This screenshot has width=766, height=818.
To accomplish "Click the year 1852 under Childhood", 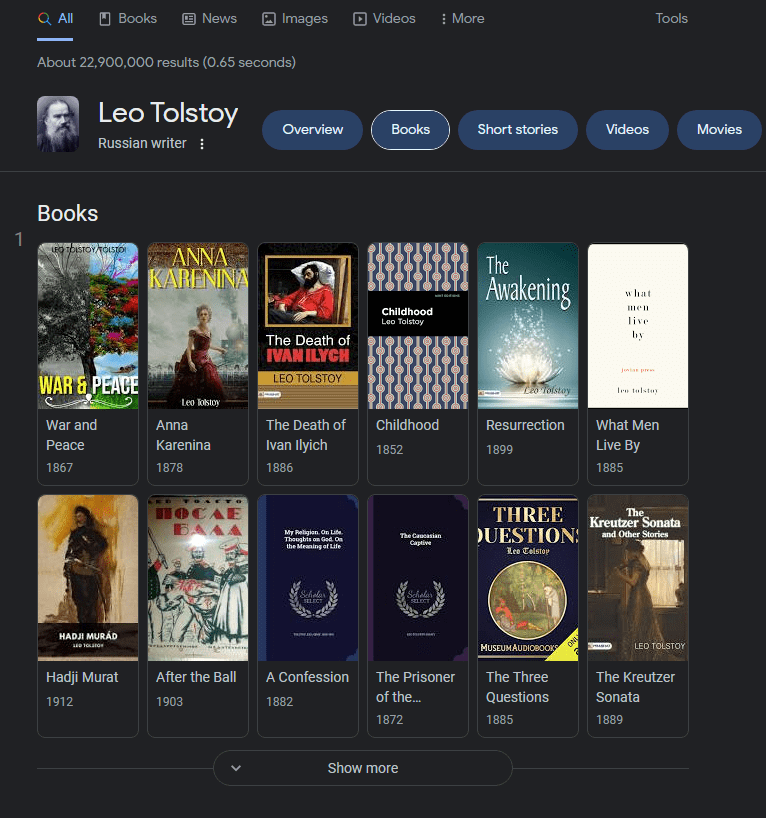I will [x=390, y=450].
